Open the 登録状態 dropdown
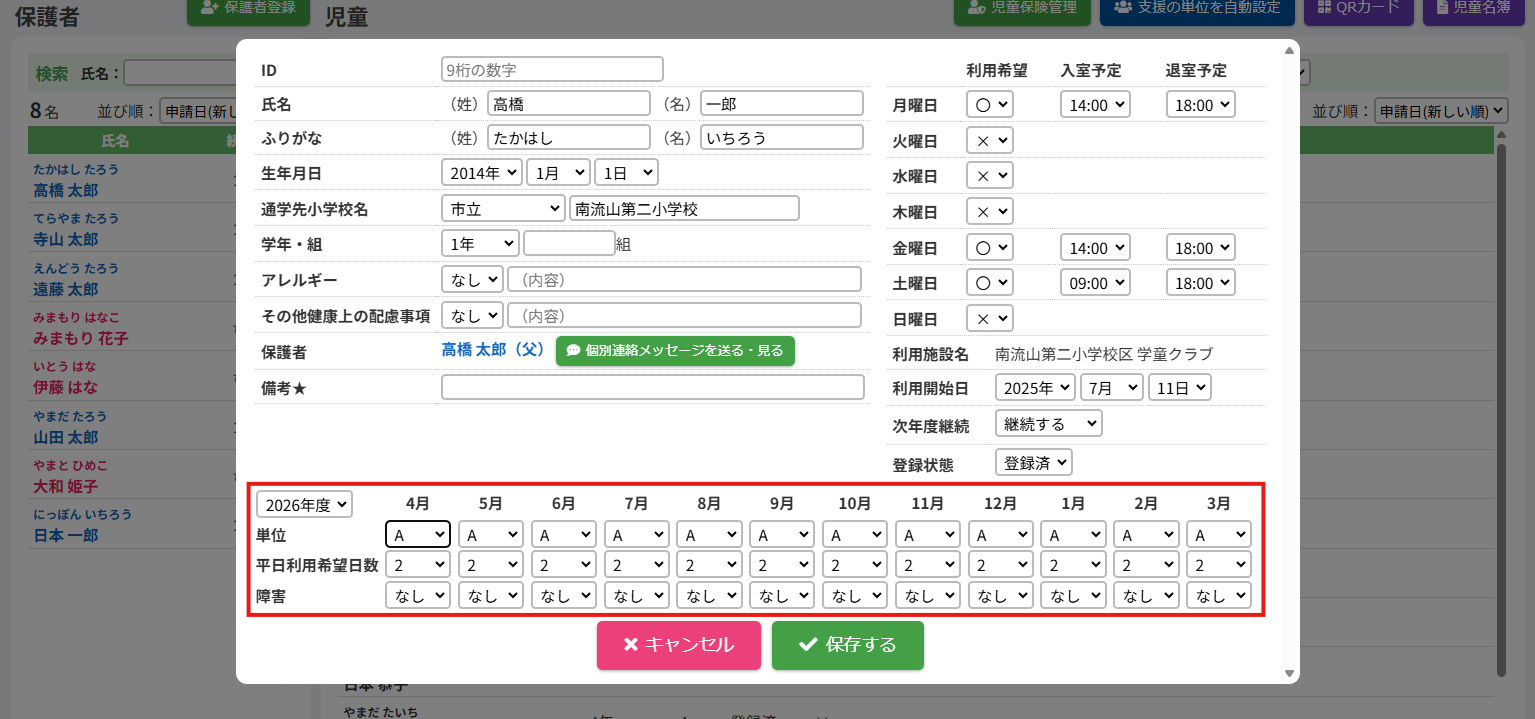The height and width of the screenshot is (719, 1535). tap(1034, 462)
